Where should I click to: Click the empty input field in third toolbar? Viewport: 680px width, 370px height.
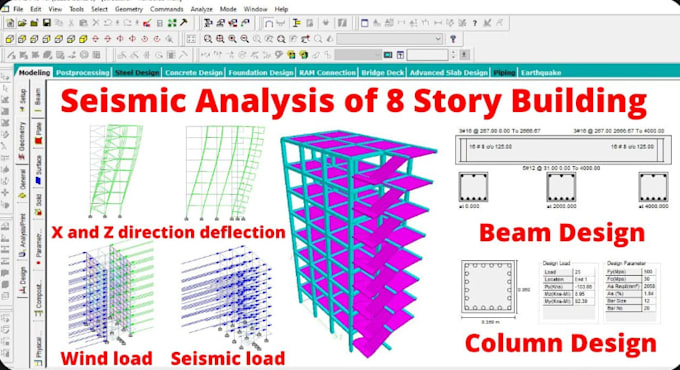pos(428,55)
